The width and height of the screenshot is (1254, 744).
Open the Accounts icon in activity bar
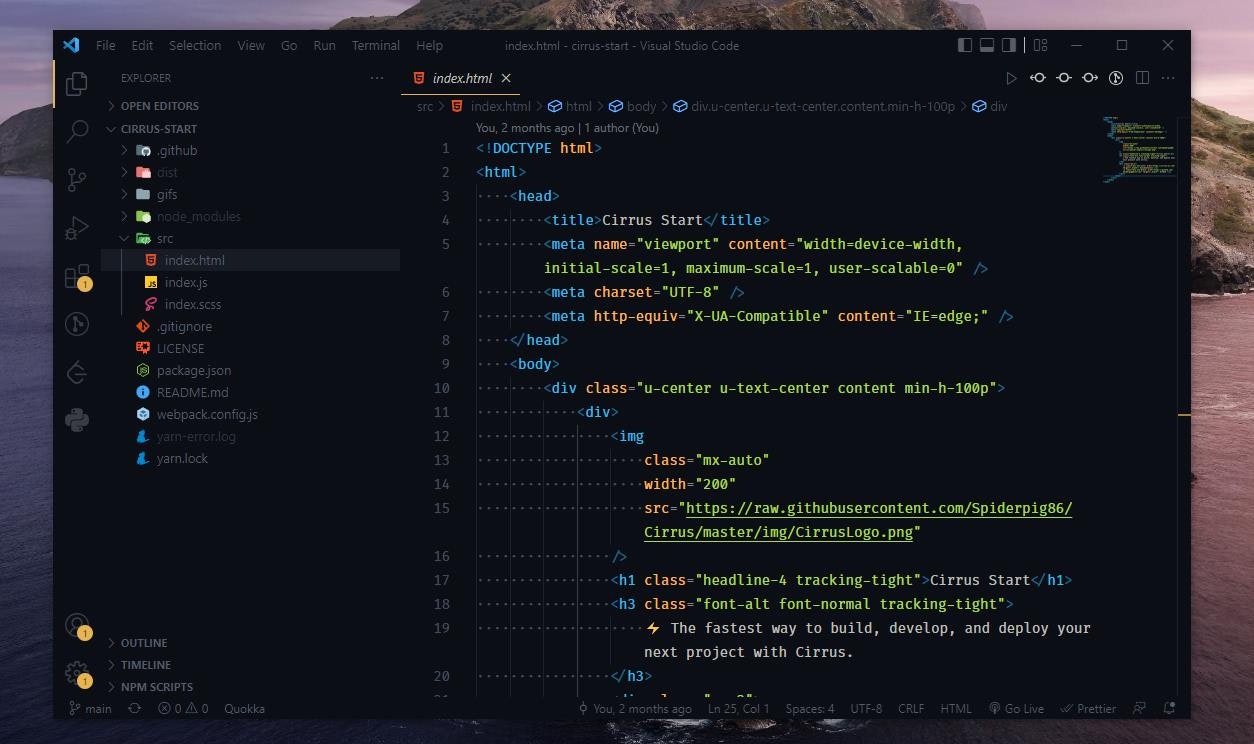tap(77, 626)
